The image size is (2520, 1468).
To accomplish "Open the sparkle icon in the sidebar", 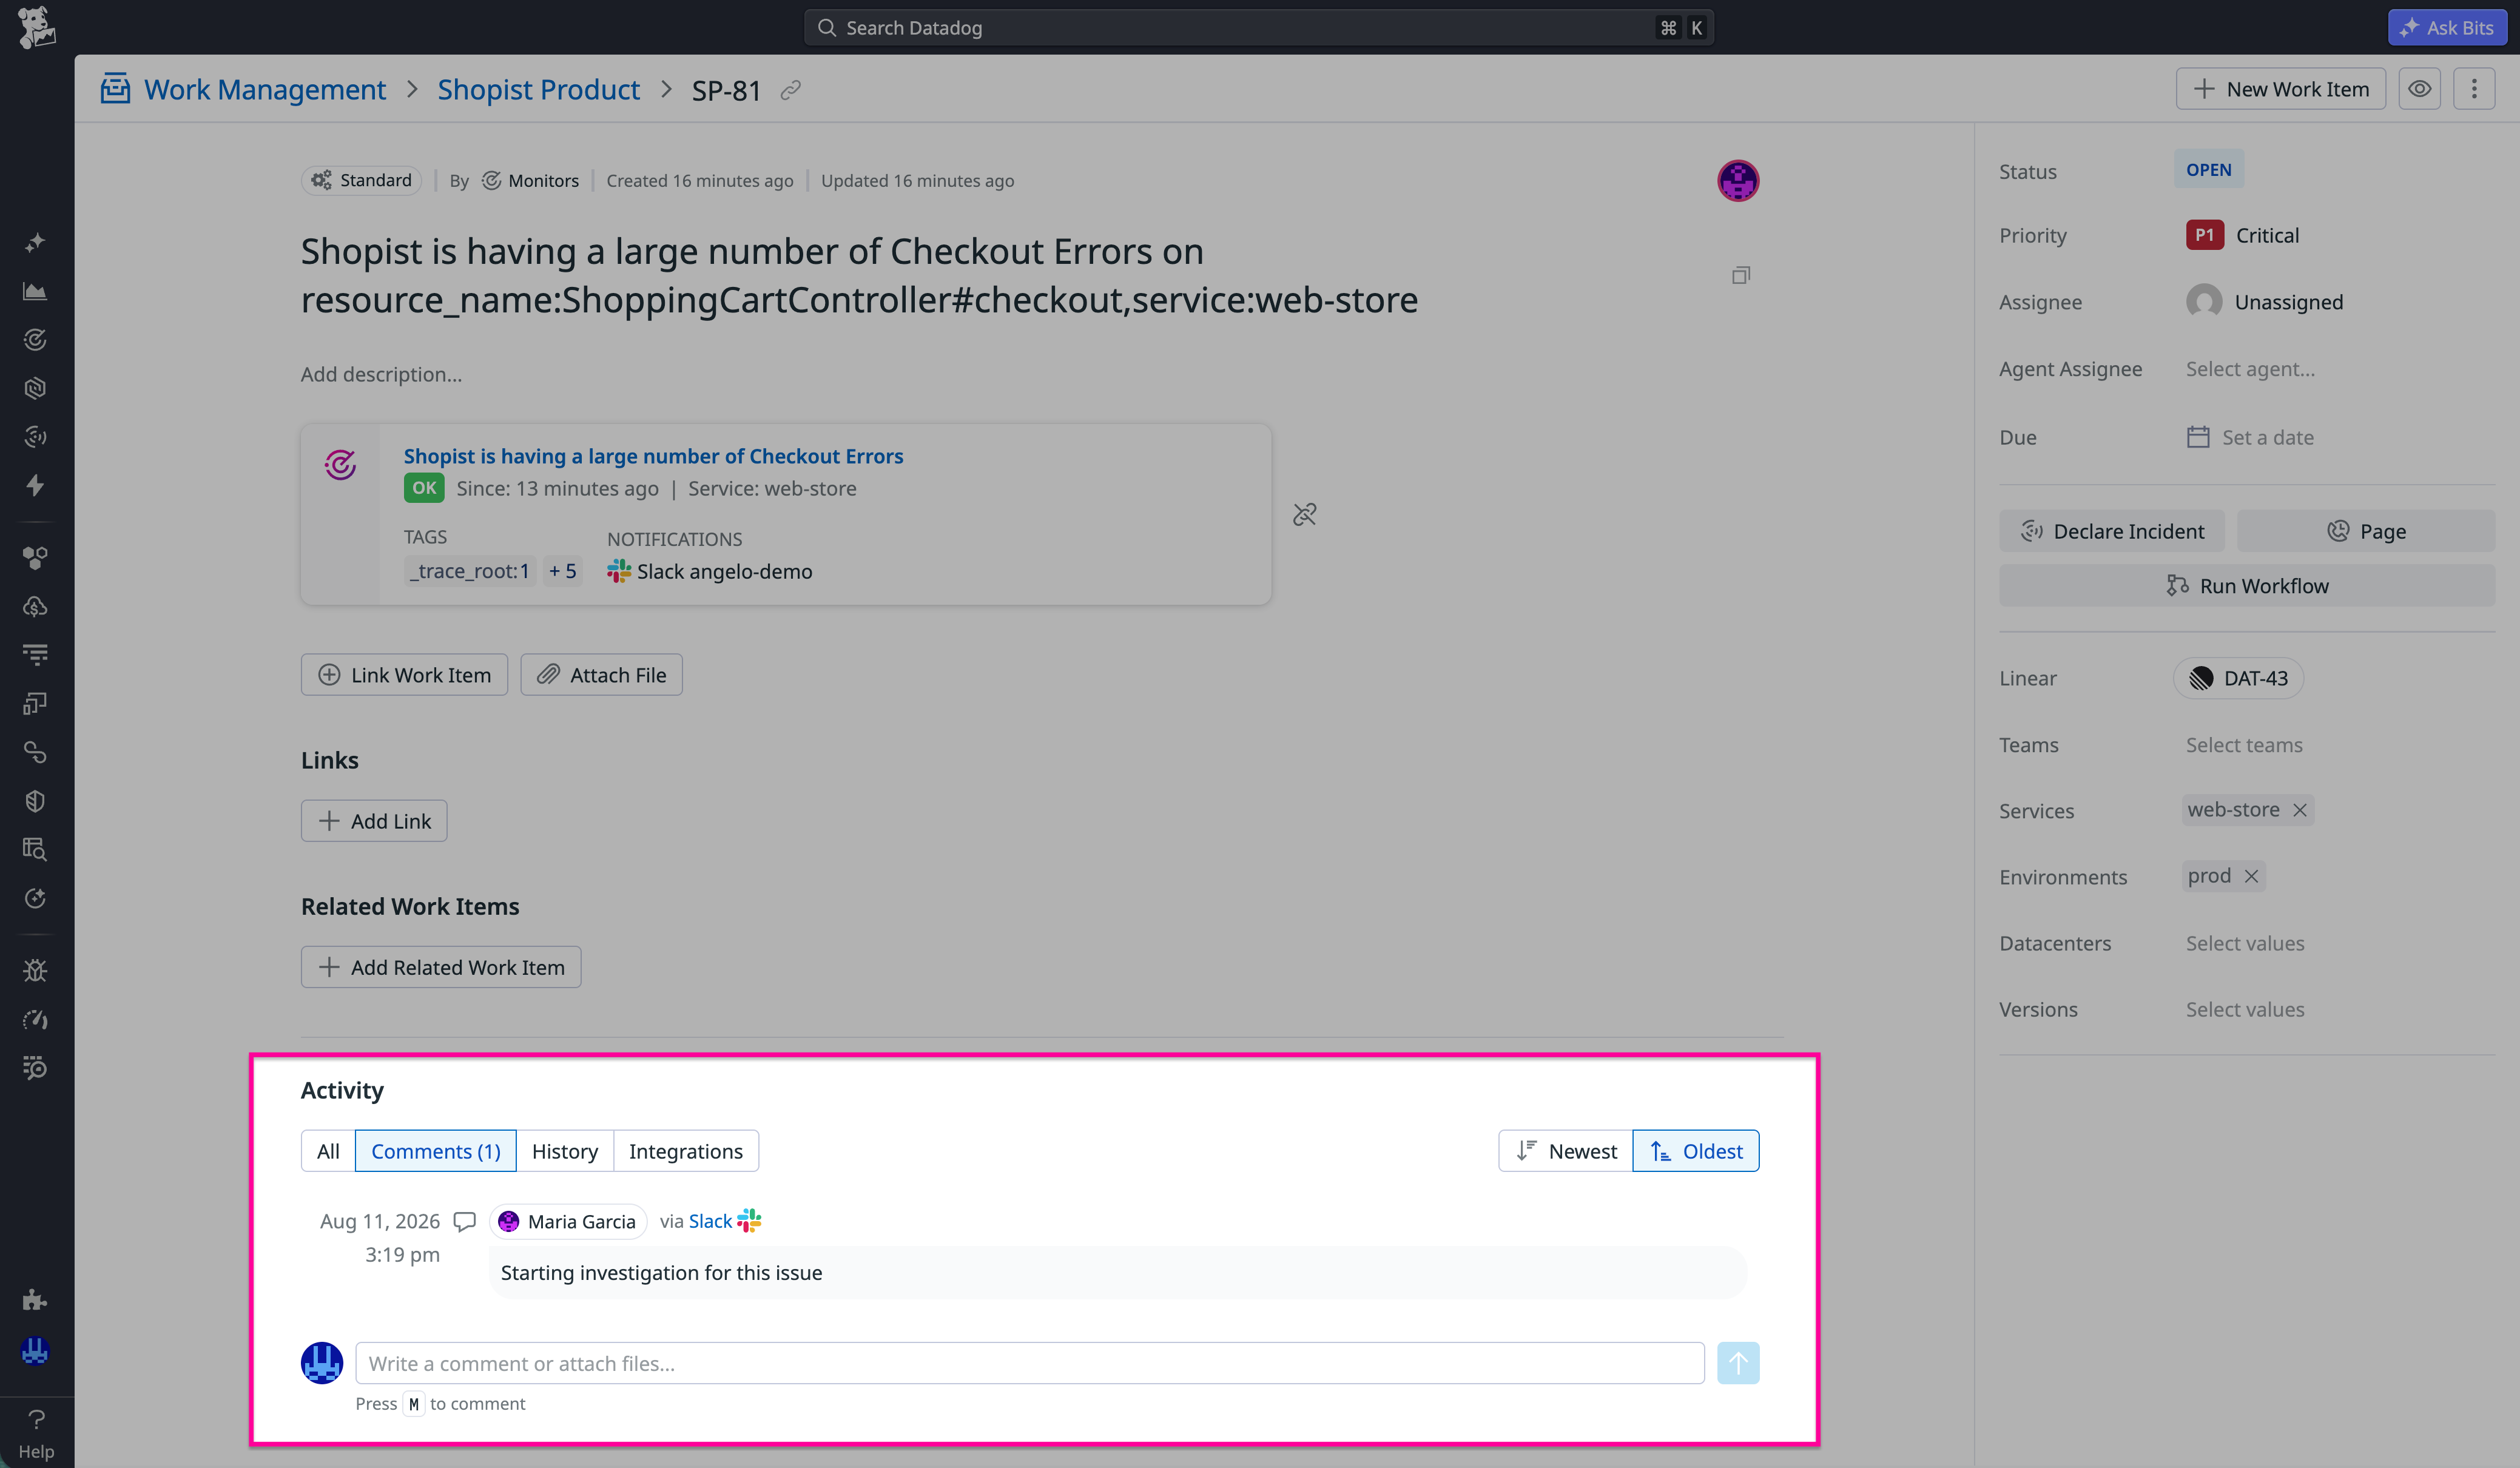I will tap(35, 242).
